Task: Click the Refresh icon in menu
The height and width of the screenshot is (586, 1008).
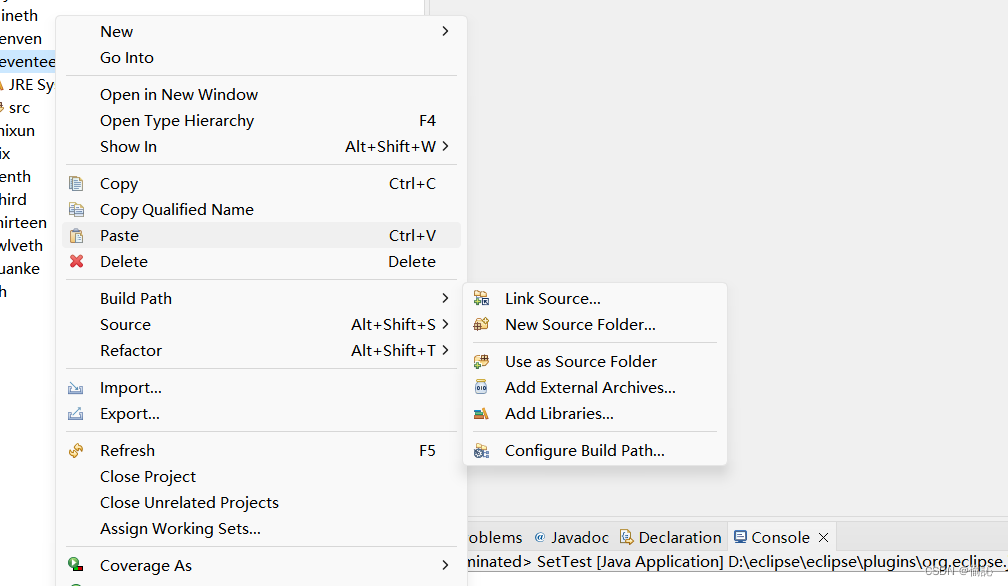Action: pos(76,451)
